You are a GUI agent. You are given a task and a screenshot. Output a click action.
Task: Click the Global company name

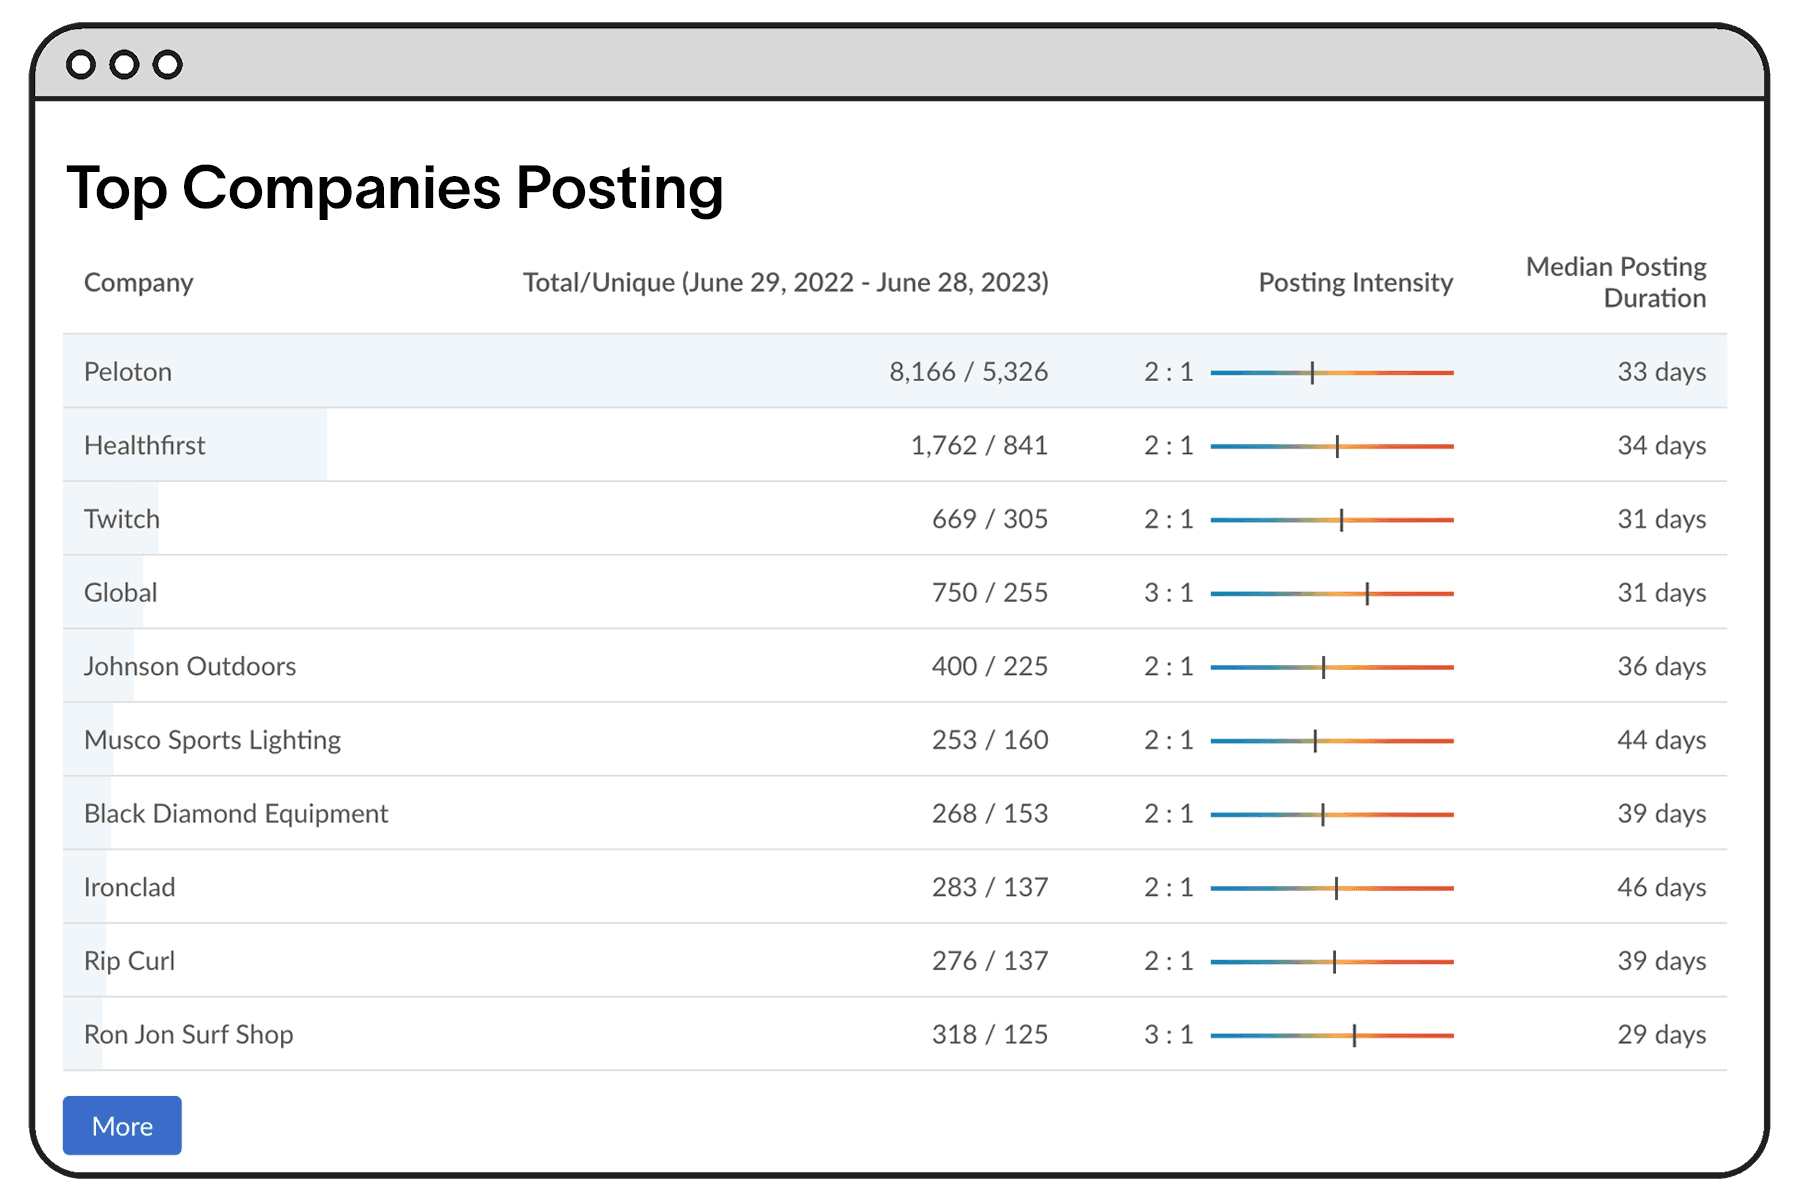[120, 592]
